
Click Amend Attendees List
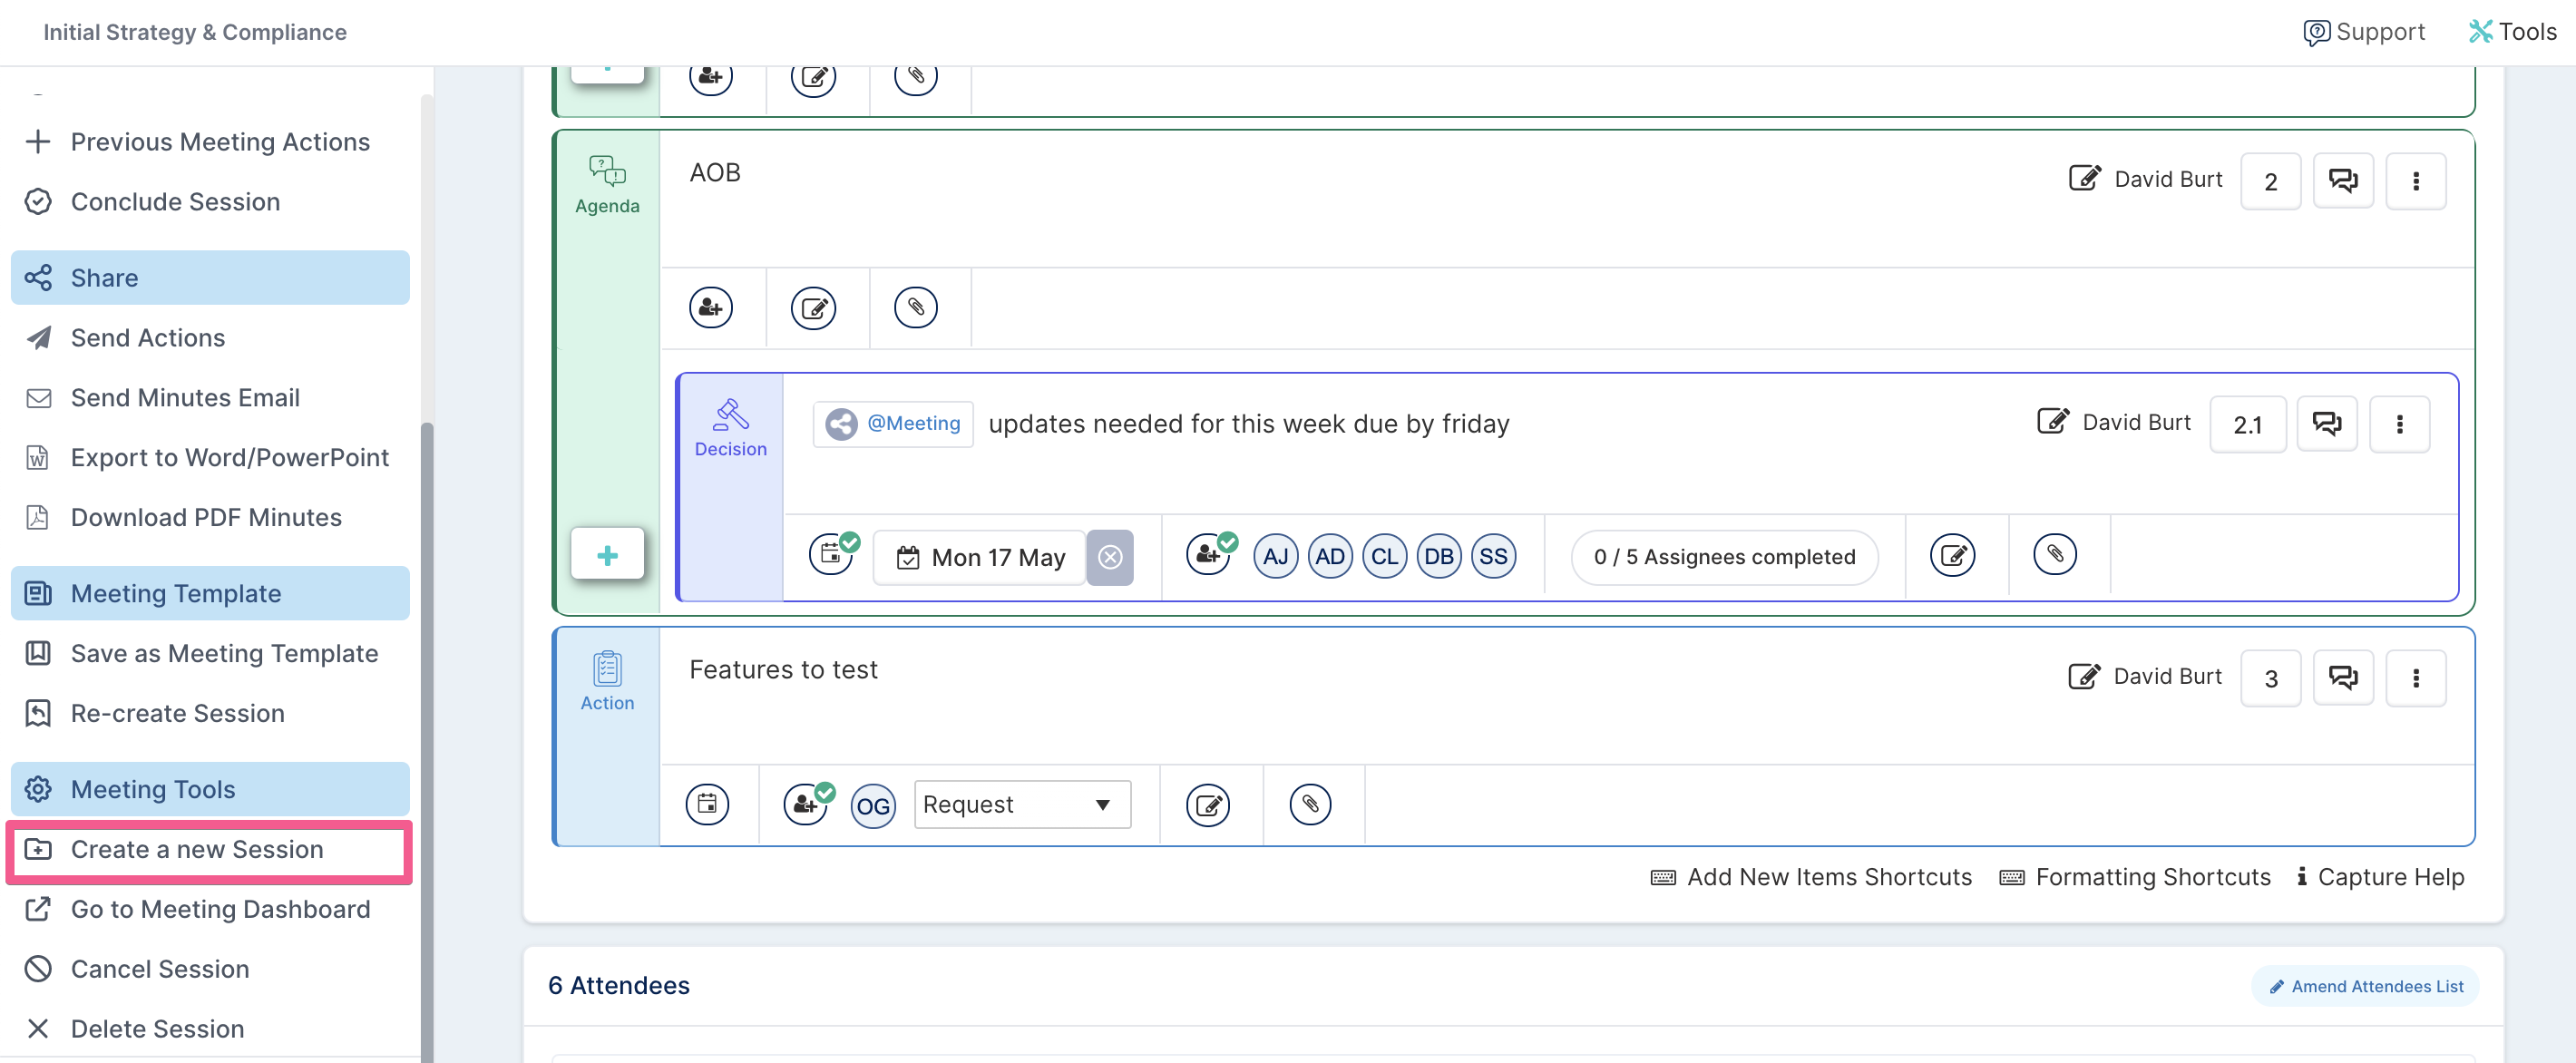[x=2365, y=986]
